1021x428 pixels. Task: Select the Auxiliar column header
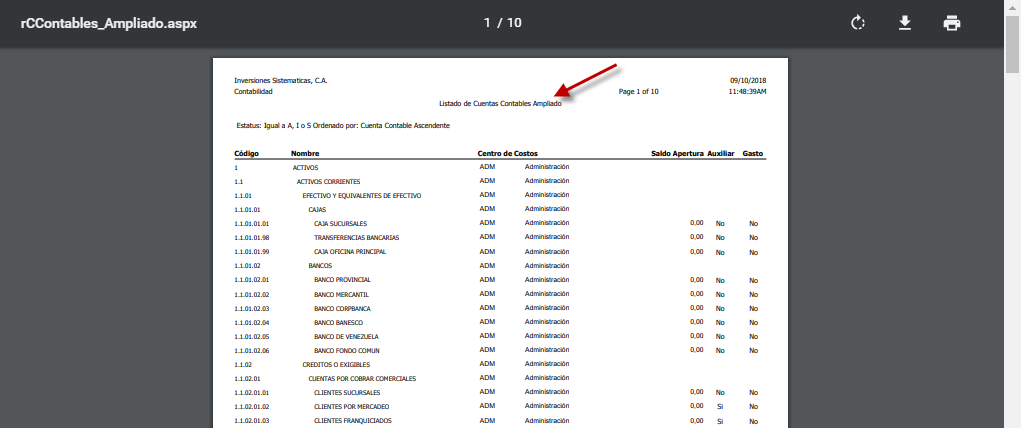coord(720,153)
